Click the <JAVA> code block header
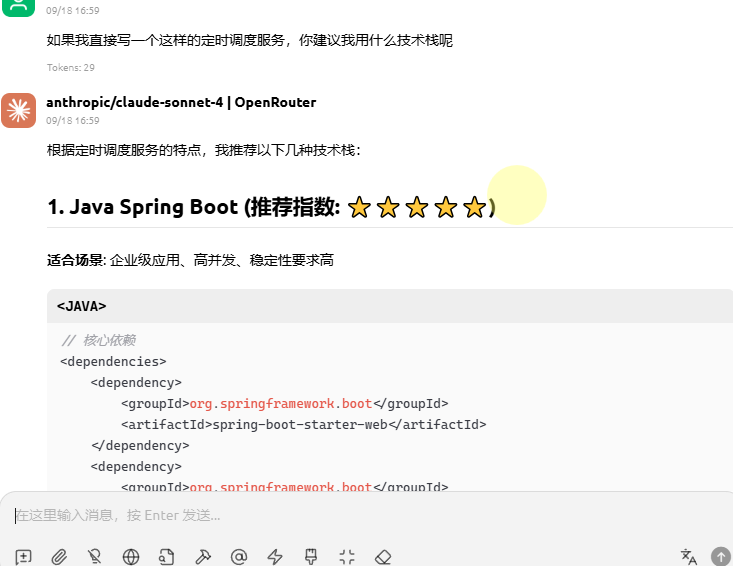This screenshot has height=566, width=733. pos(390,306)
